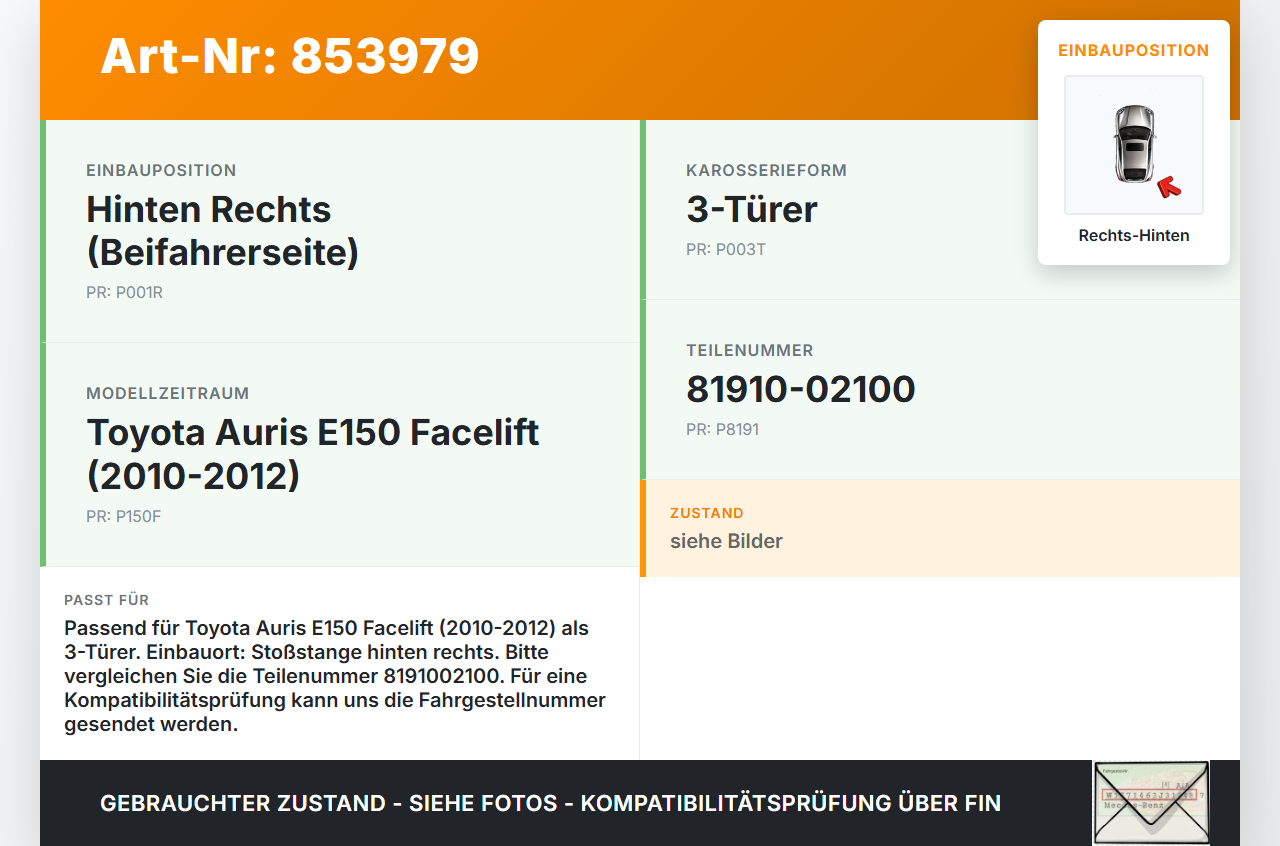Click the TEILENUMMER label

(x=750, y=351)
